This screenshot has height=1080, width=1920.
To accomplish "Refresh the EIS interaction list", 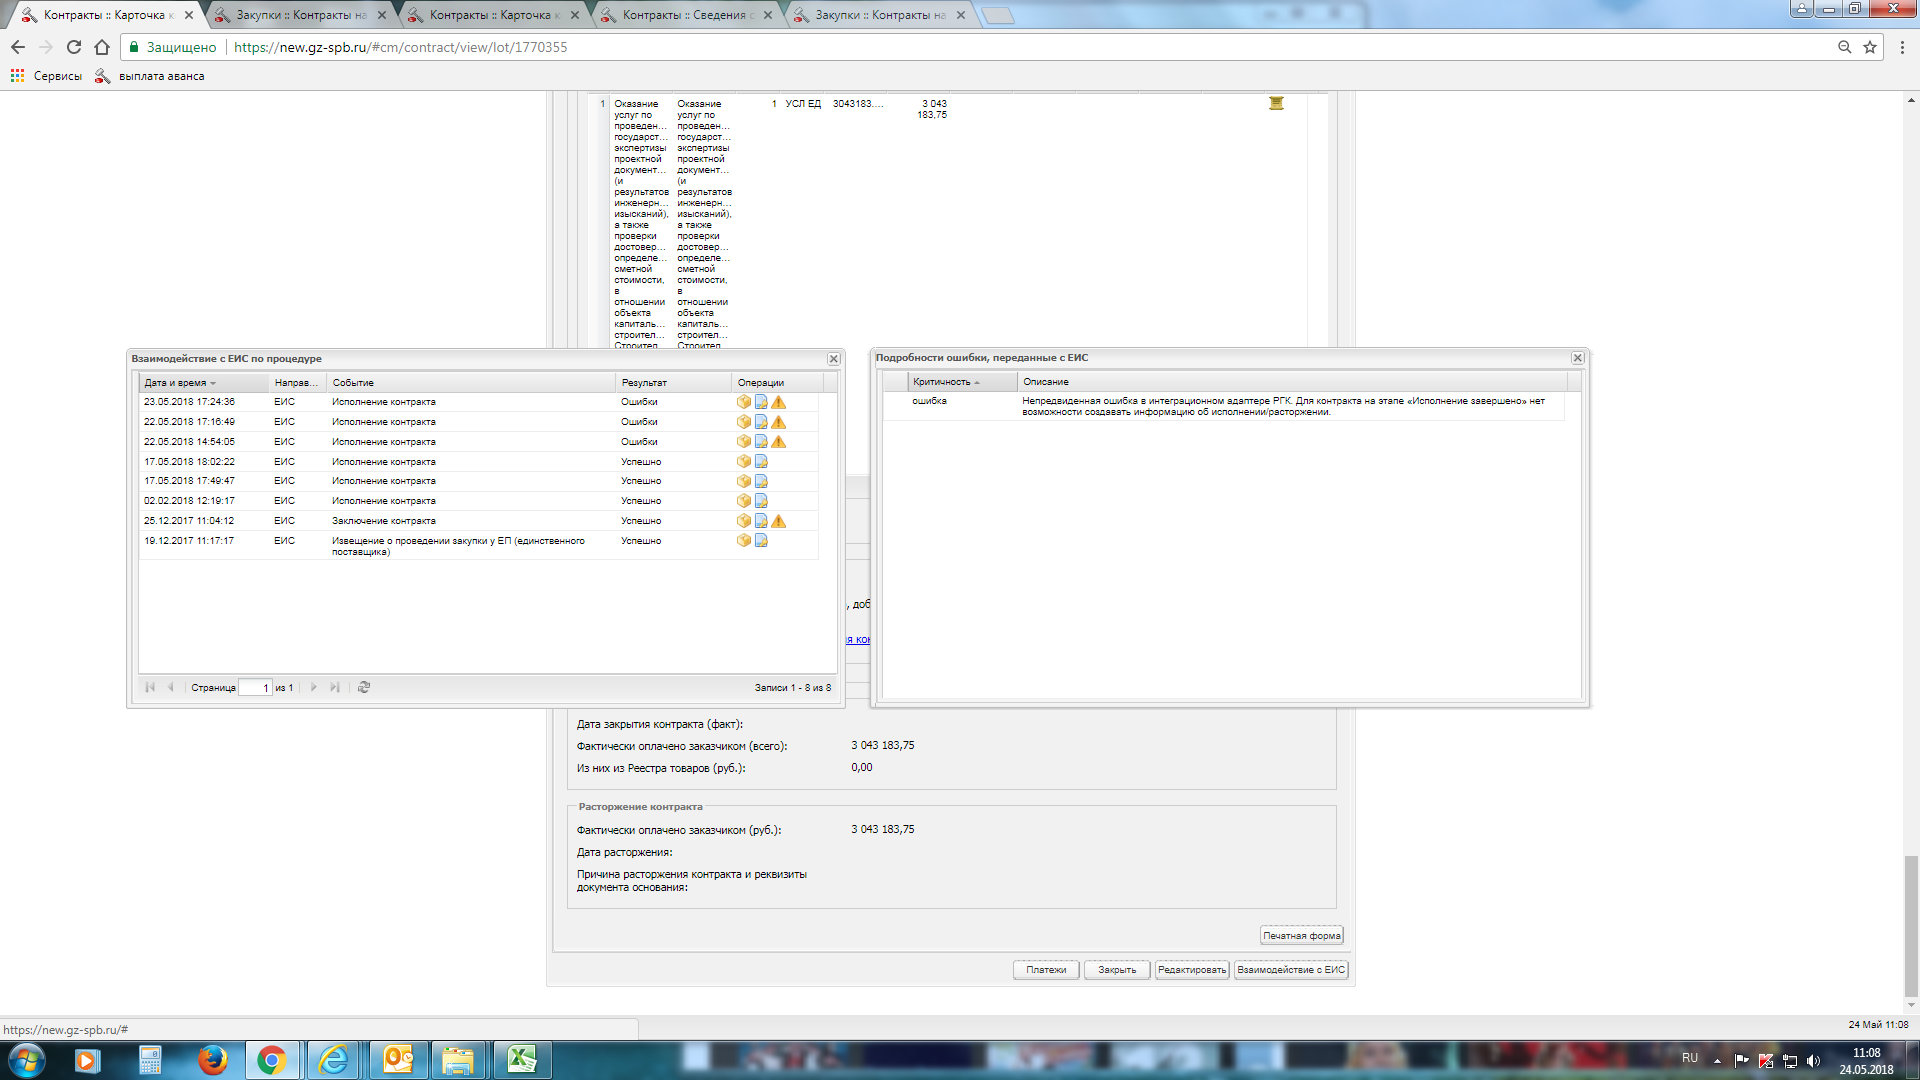I will pyautogui.click(x=364, y=687).
